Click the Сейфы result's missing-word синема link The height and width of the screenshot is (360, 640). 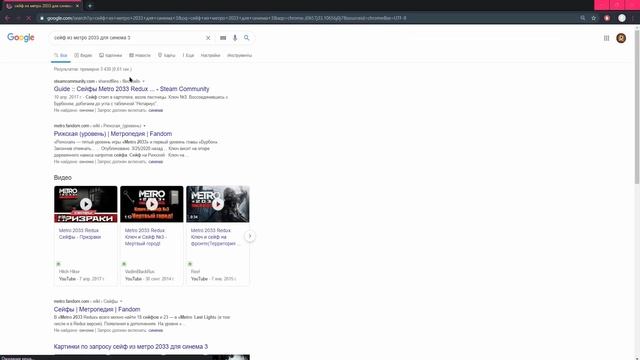click(x=156, y=330)
